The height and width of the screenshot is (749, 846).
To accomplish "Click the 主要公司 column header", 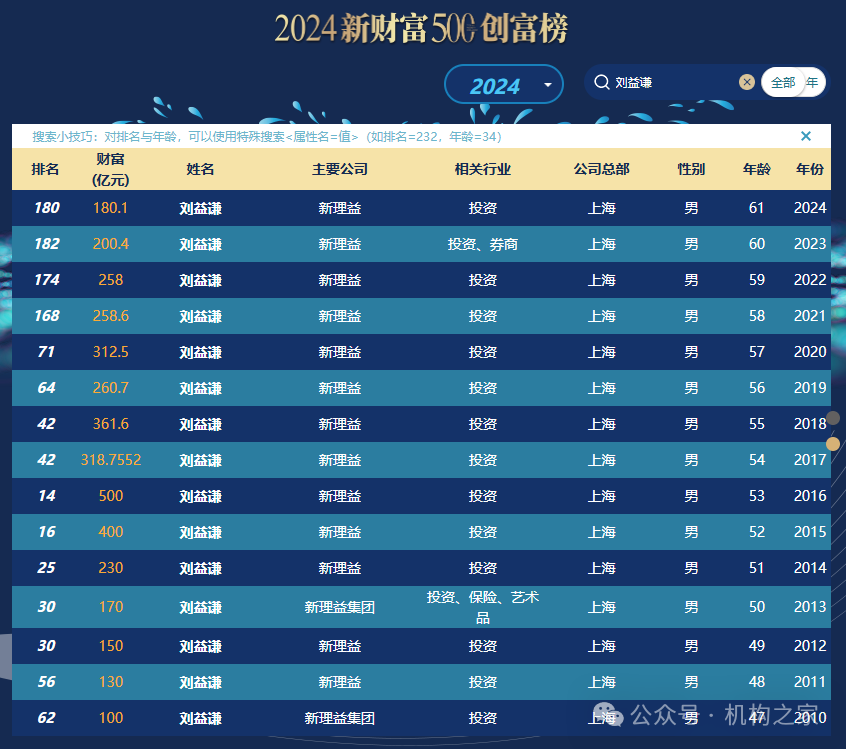I will pos(340,169).
